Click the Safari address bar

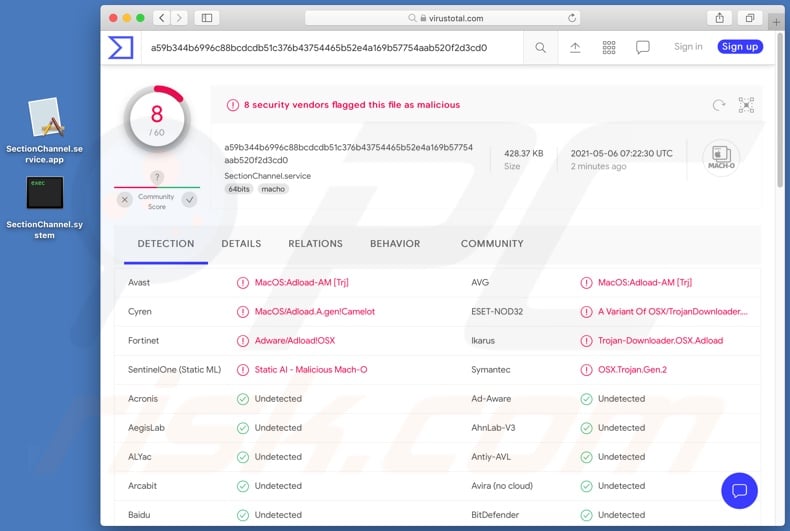(442, 18)
